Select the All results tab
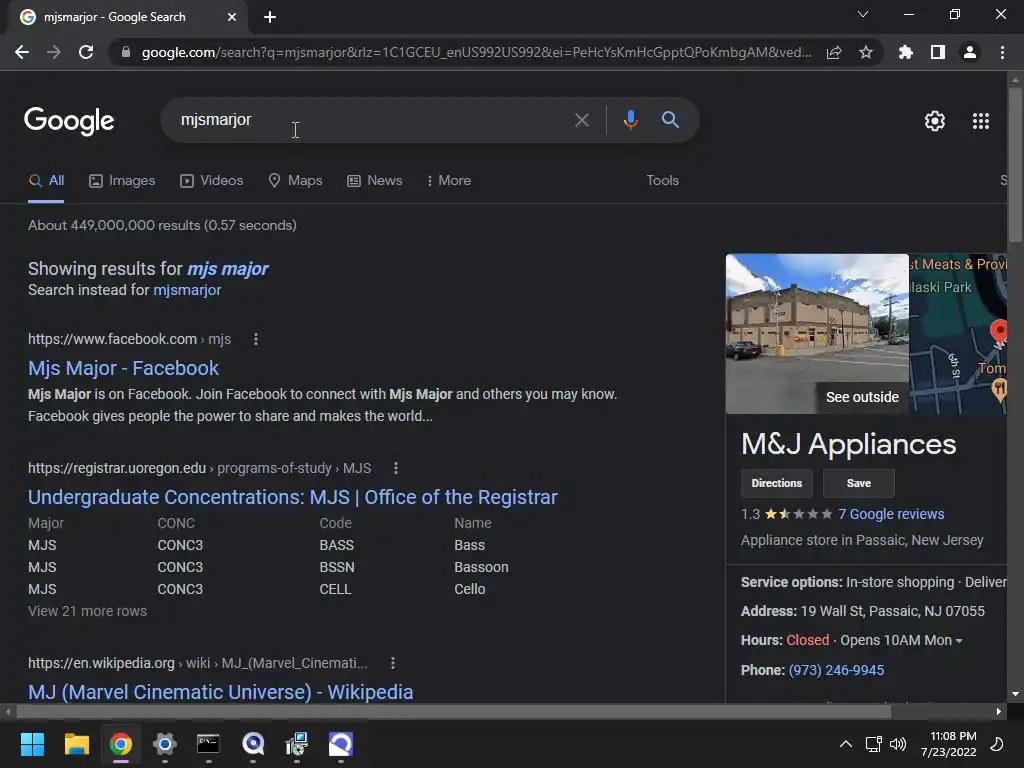 [46, 181]
